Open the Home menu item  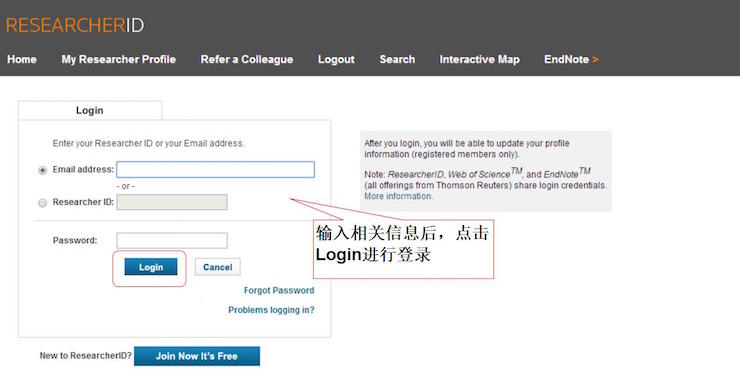coord(22,59)
